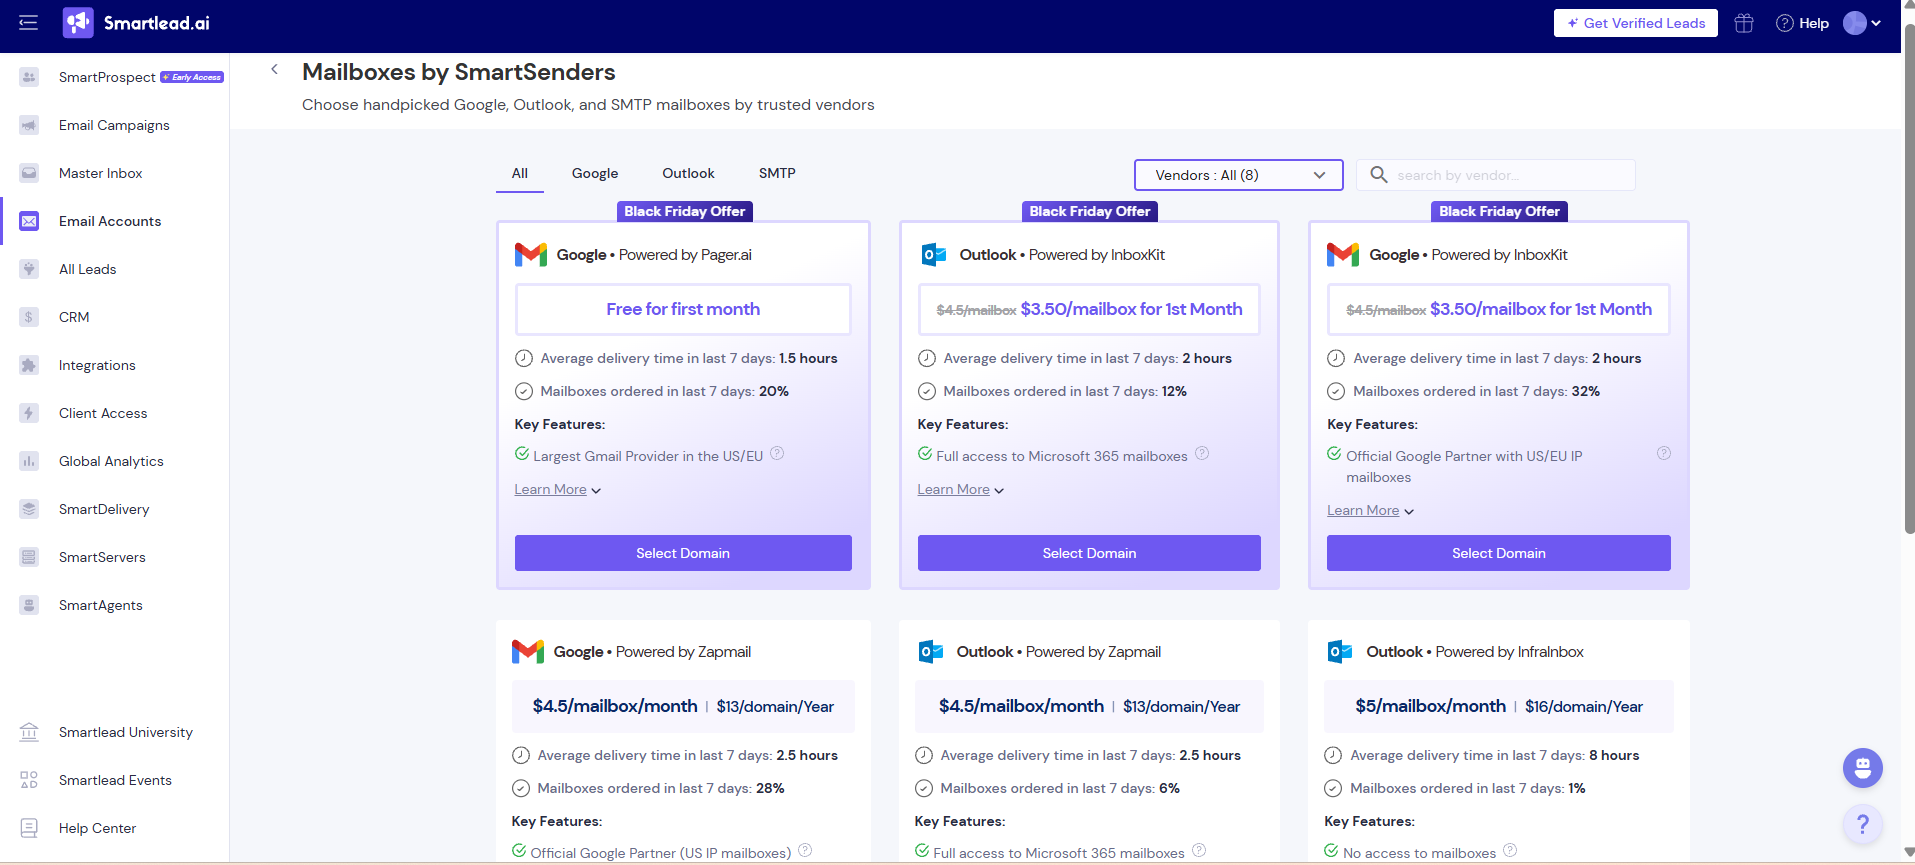
Task: Click the Master Inbox icon
Action: click(29, 173)
